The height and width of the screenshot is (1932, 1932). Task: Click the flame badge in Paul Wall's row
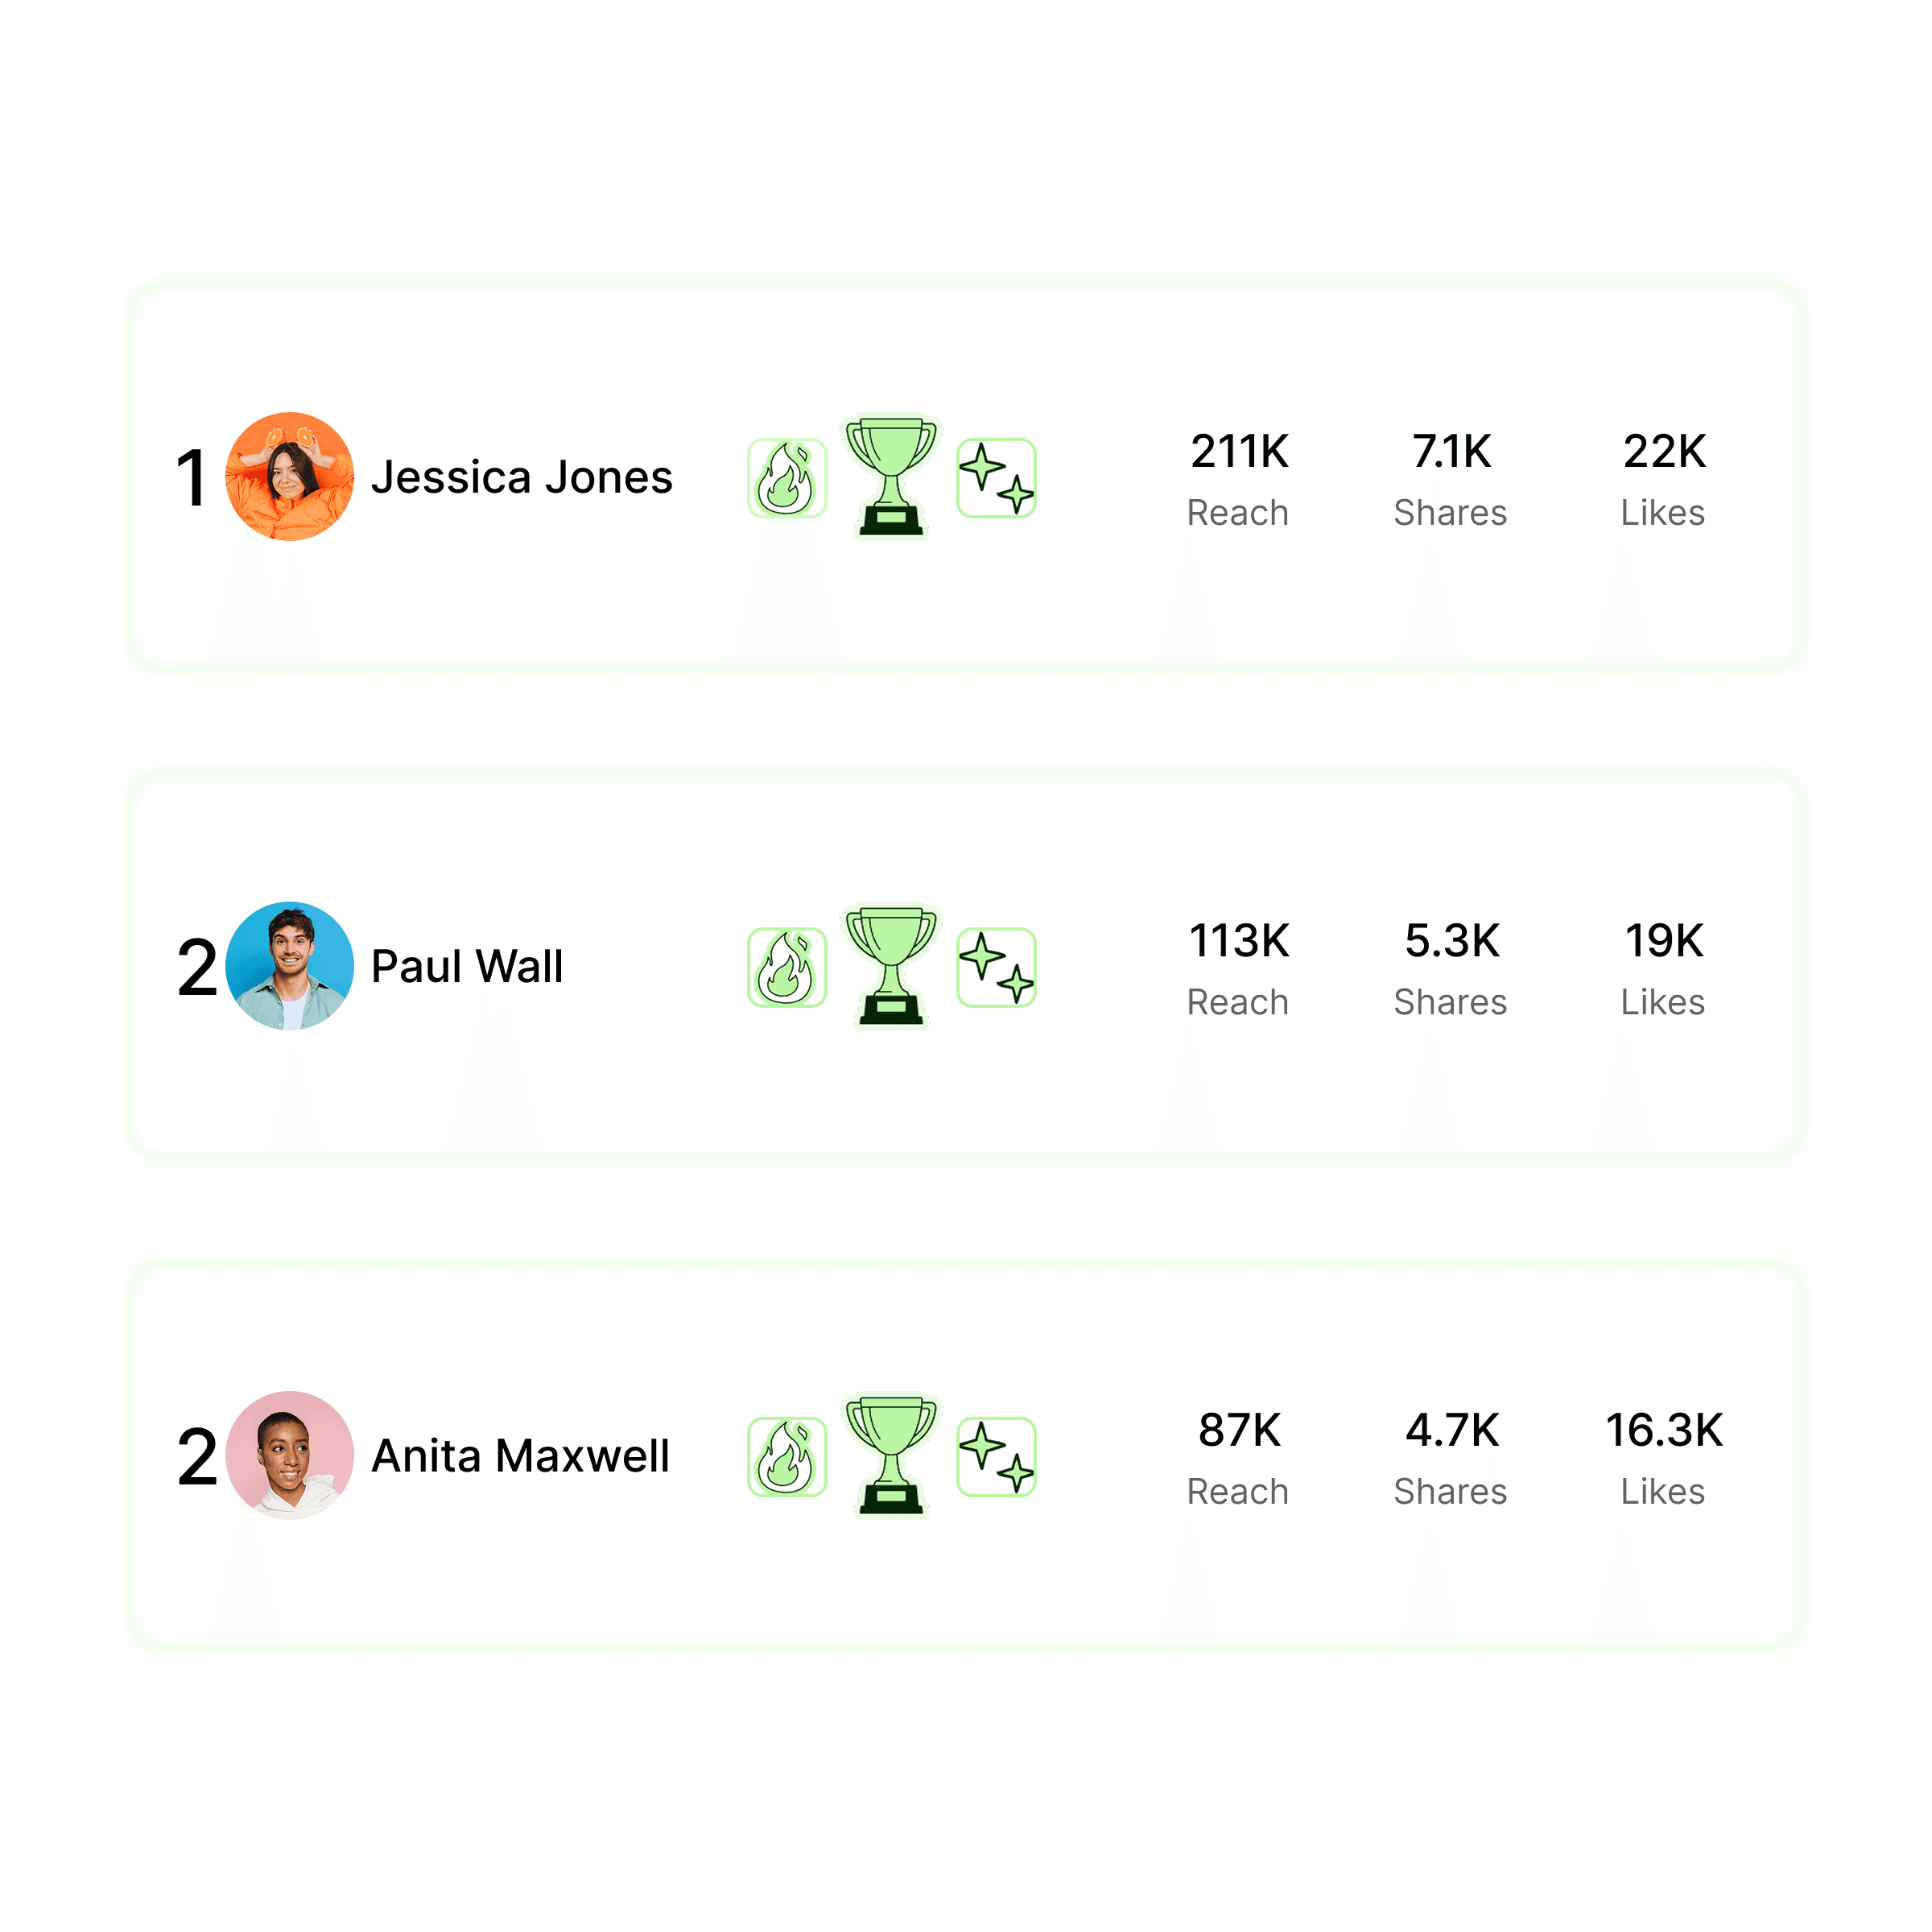tap(787, 967)
